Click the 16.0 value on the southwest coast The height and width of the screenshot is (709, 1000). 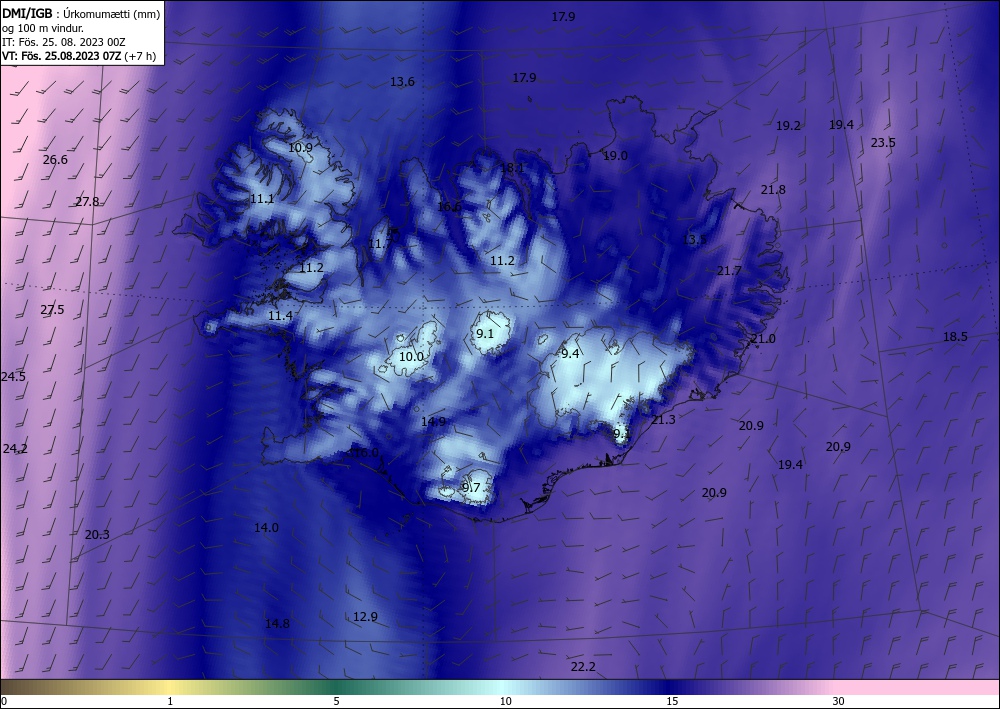click(365, 453)
